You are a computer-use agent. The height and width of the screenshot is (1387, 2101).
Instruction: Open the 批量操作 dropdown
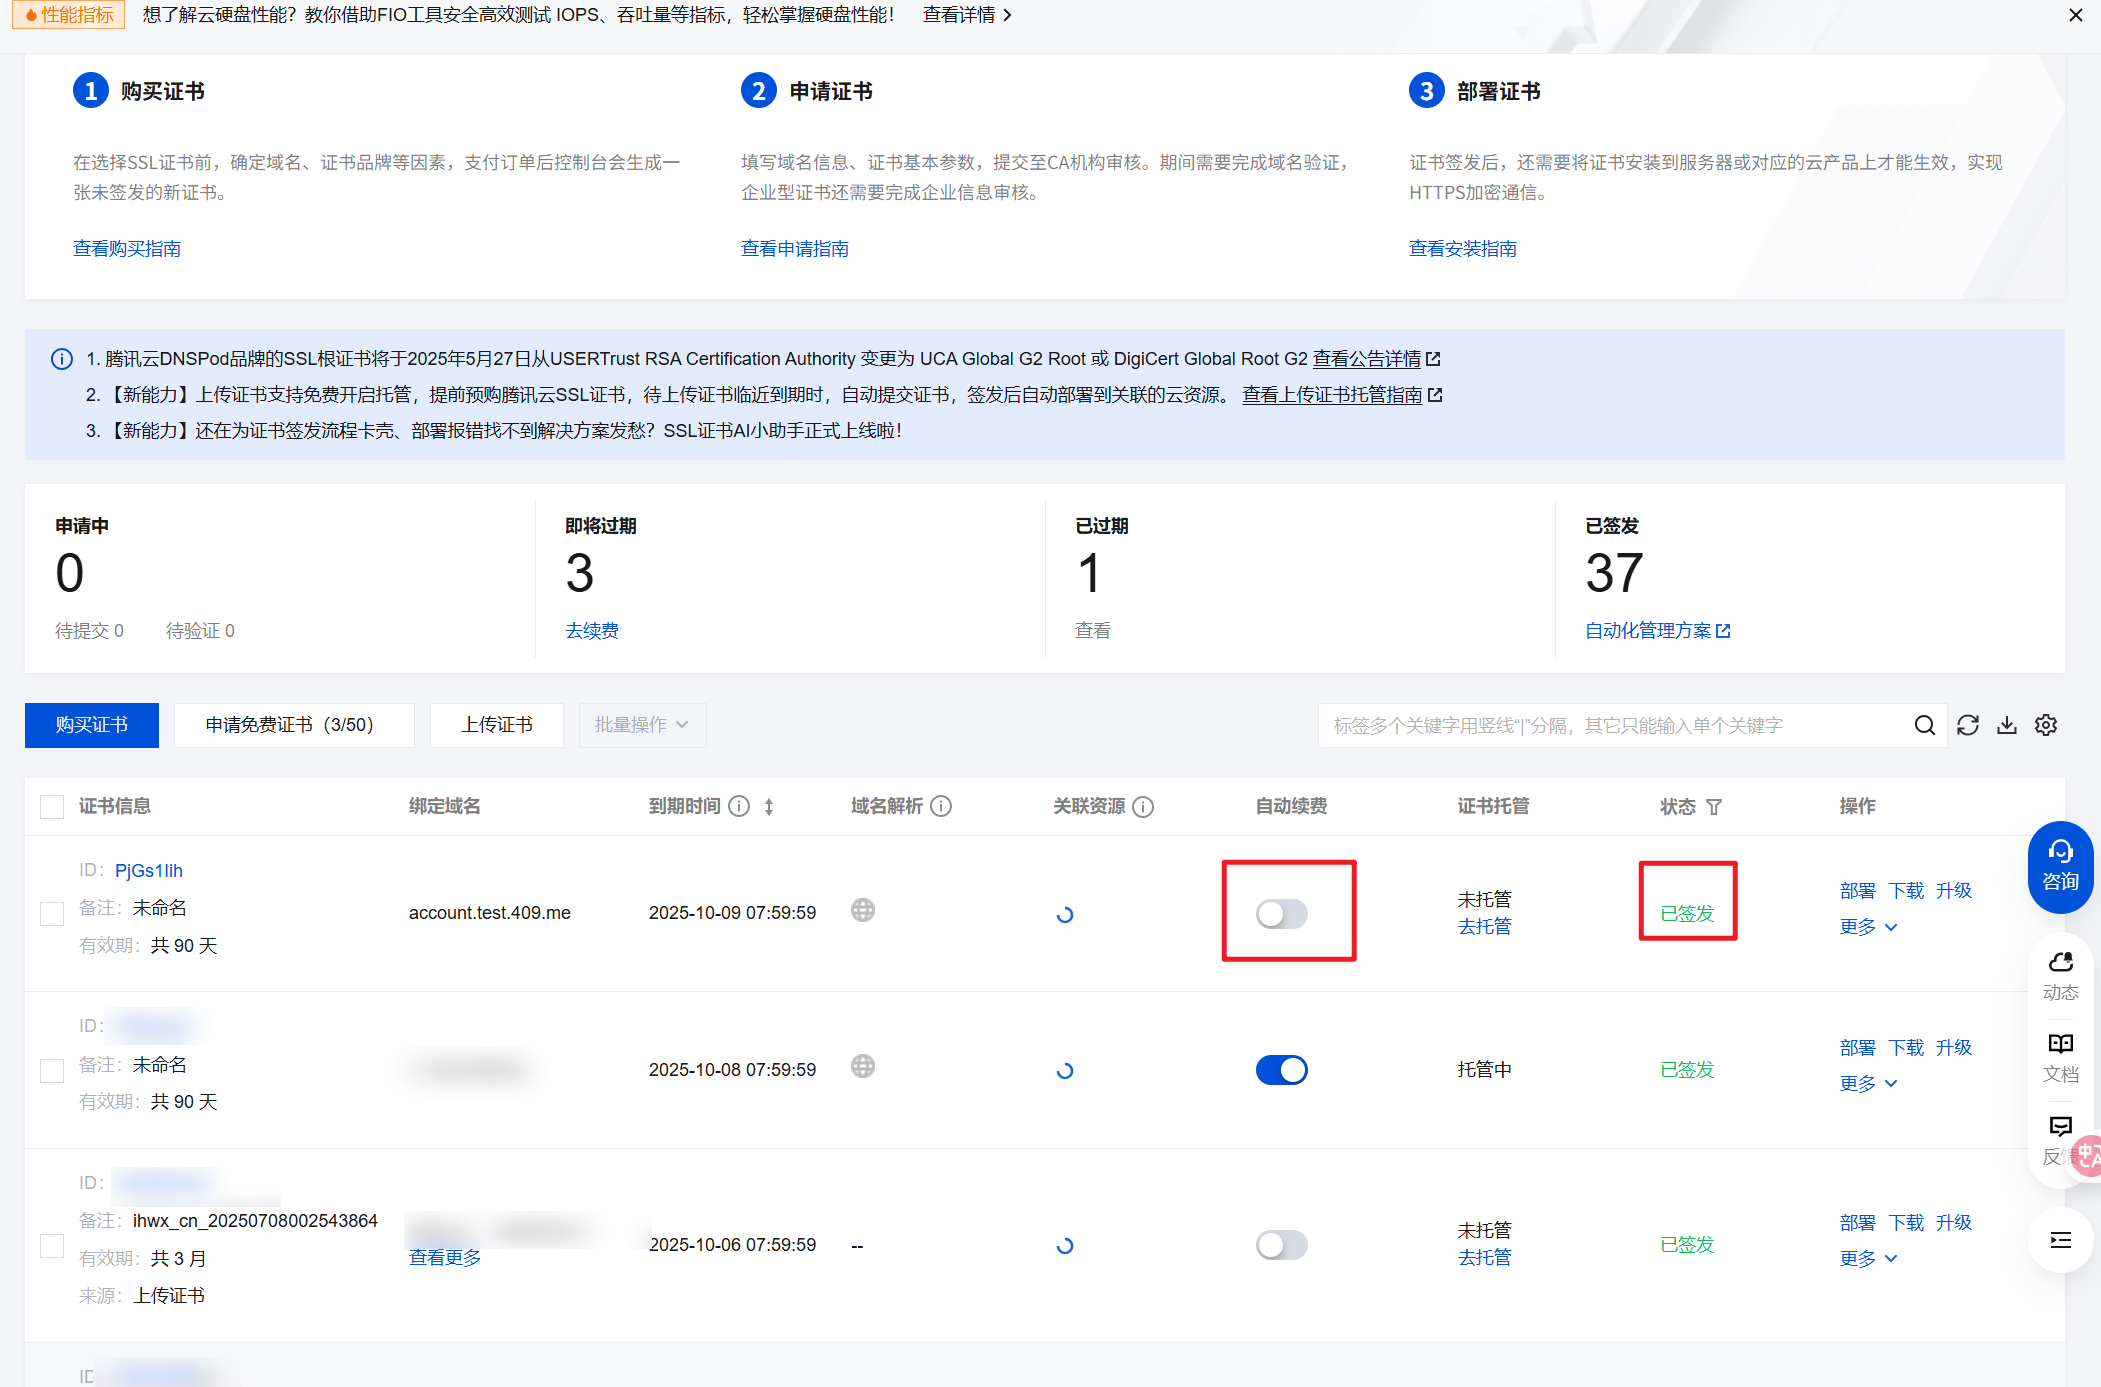[642, 725]
